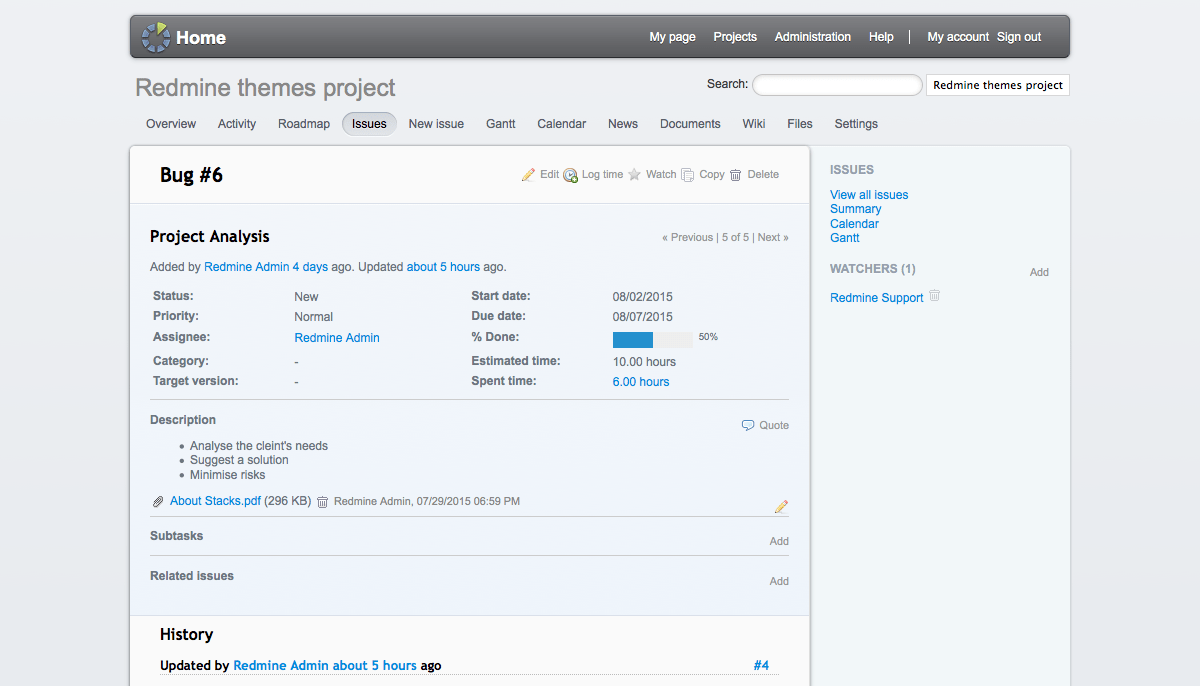1200x686 pixels.
Task: Click the Log time link
Action: (x=602, y=174)
